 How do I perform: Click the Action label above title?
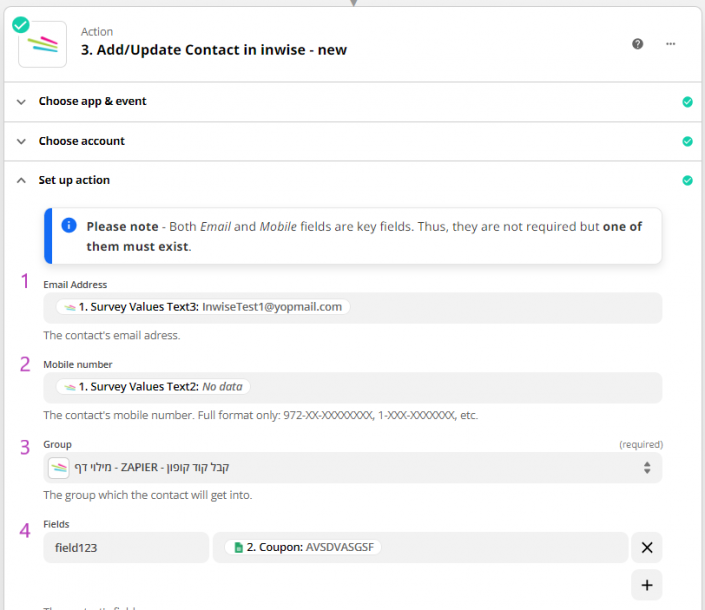pyautogui.click(x=97, y=32)
